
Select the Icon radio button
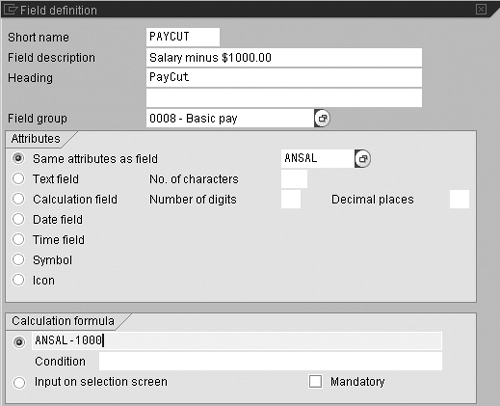(18, 280)
